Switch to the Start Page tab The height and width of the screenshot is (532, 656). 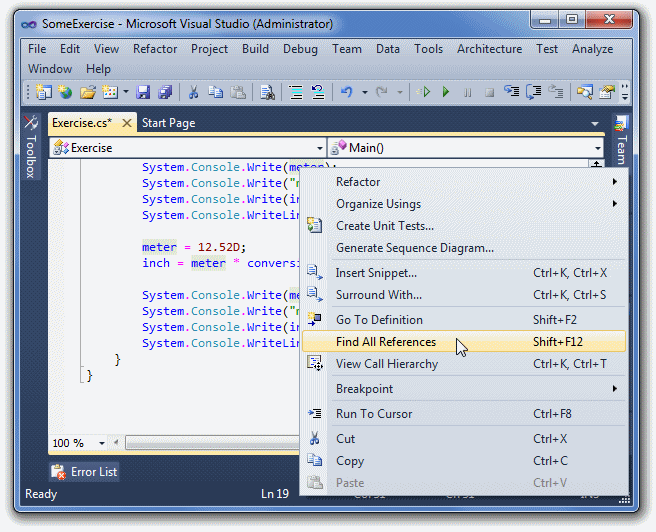[x=169, y=123]
